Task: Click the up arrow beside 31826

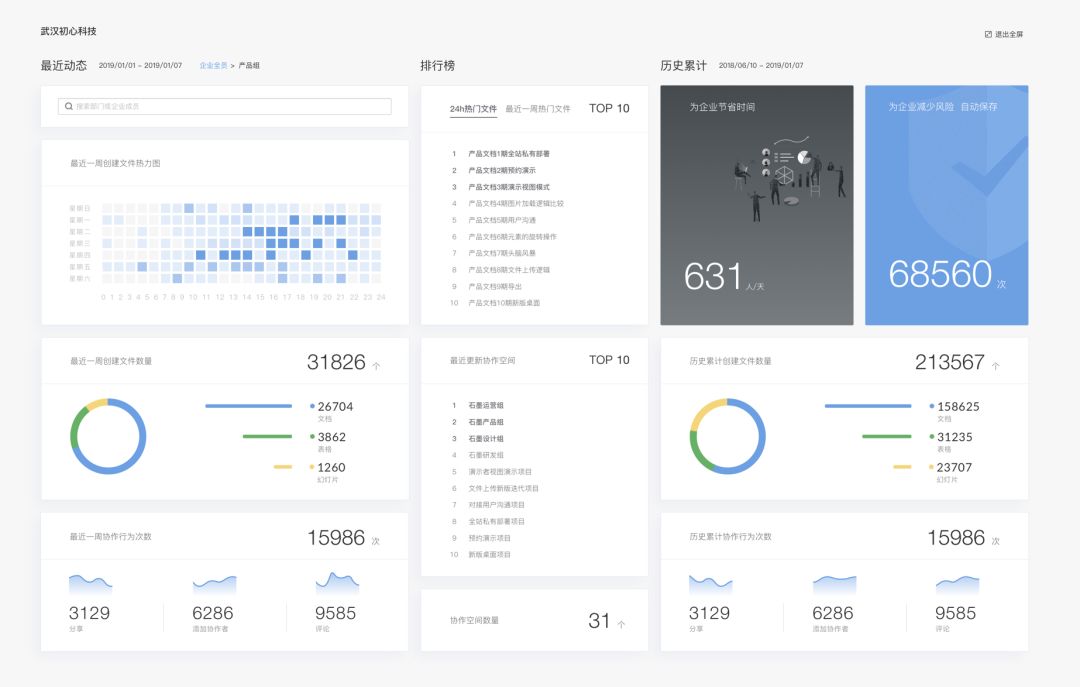Action: tap(376, 365)
